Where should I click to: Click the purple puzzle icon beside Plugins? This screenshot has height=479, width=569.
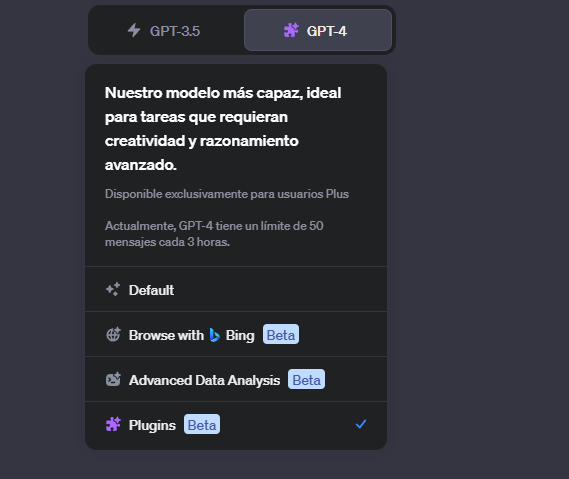point(113,424)
